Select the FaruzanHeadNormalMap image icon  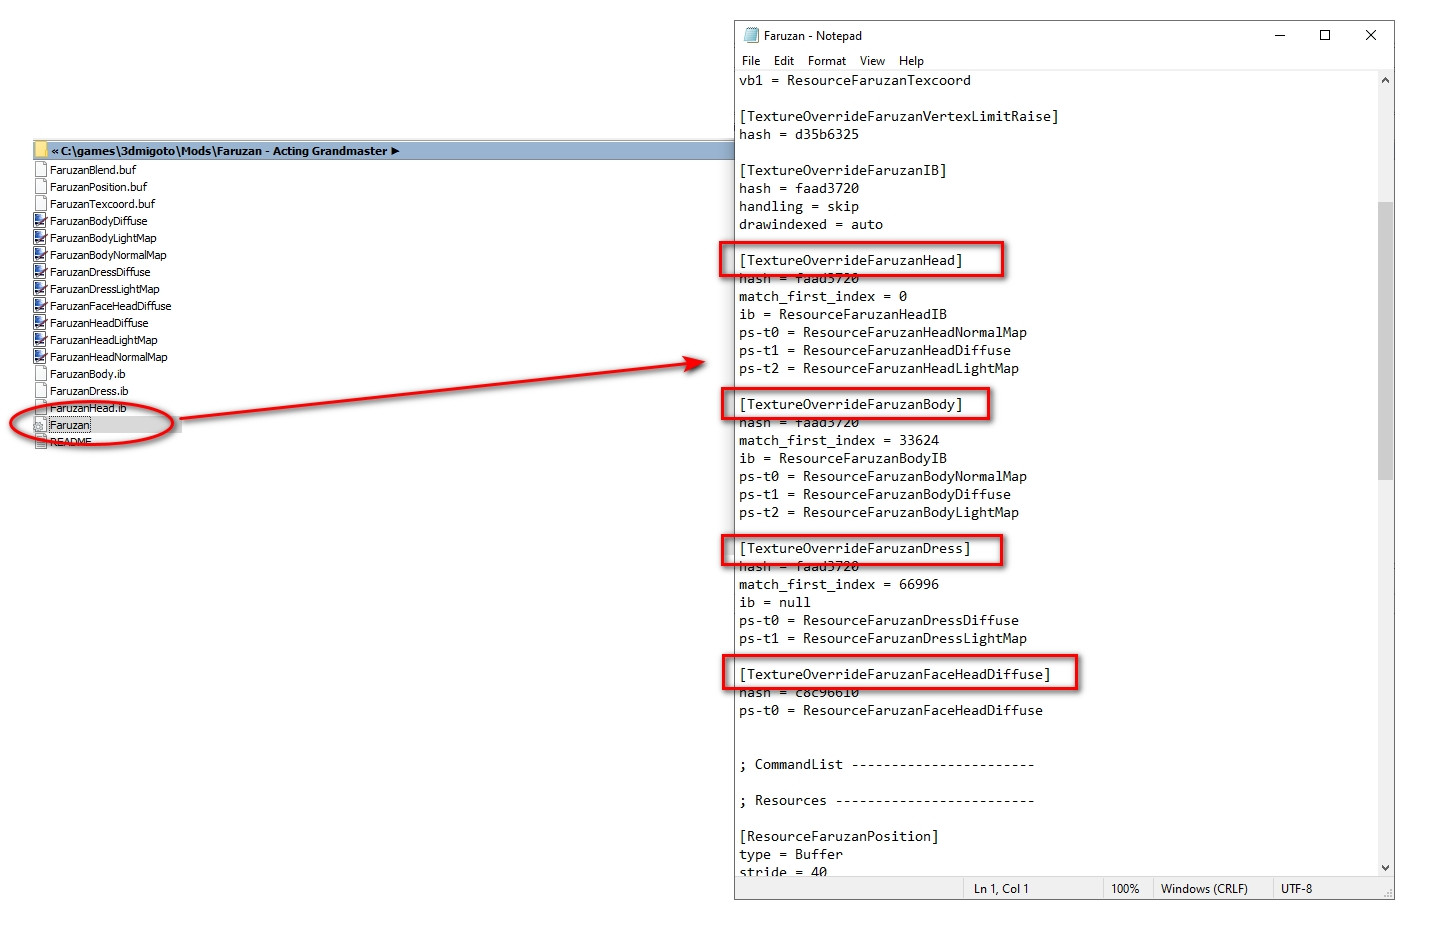click(40, 357)
